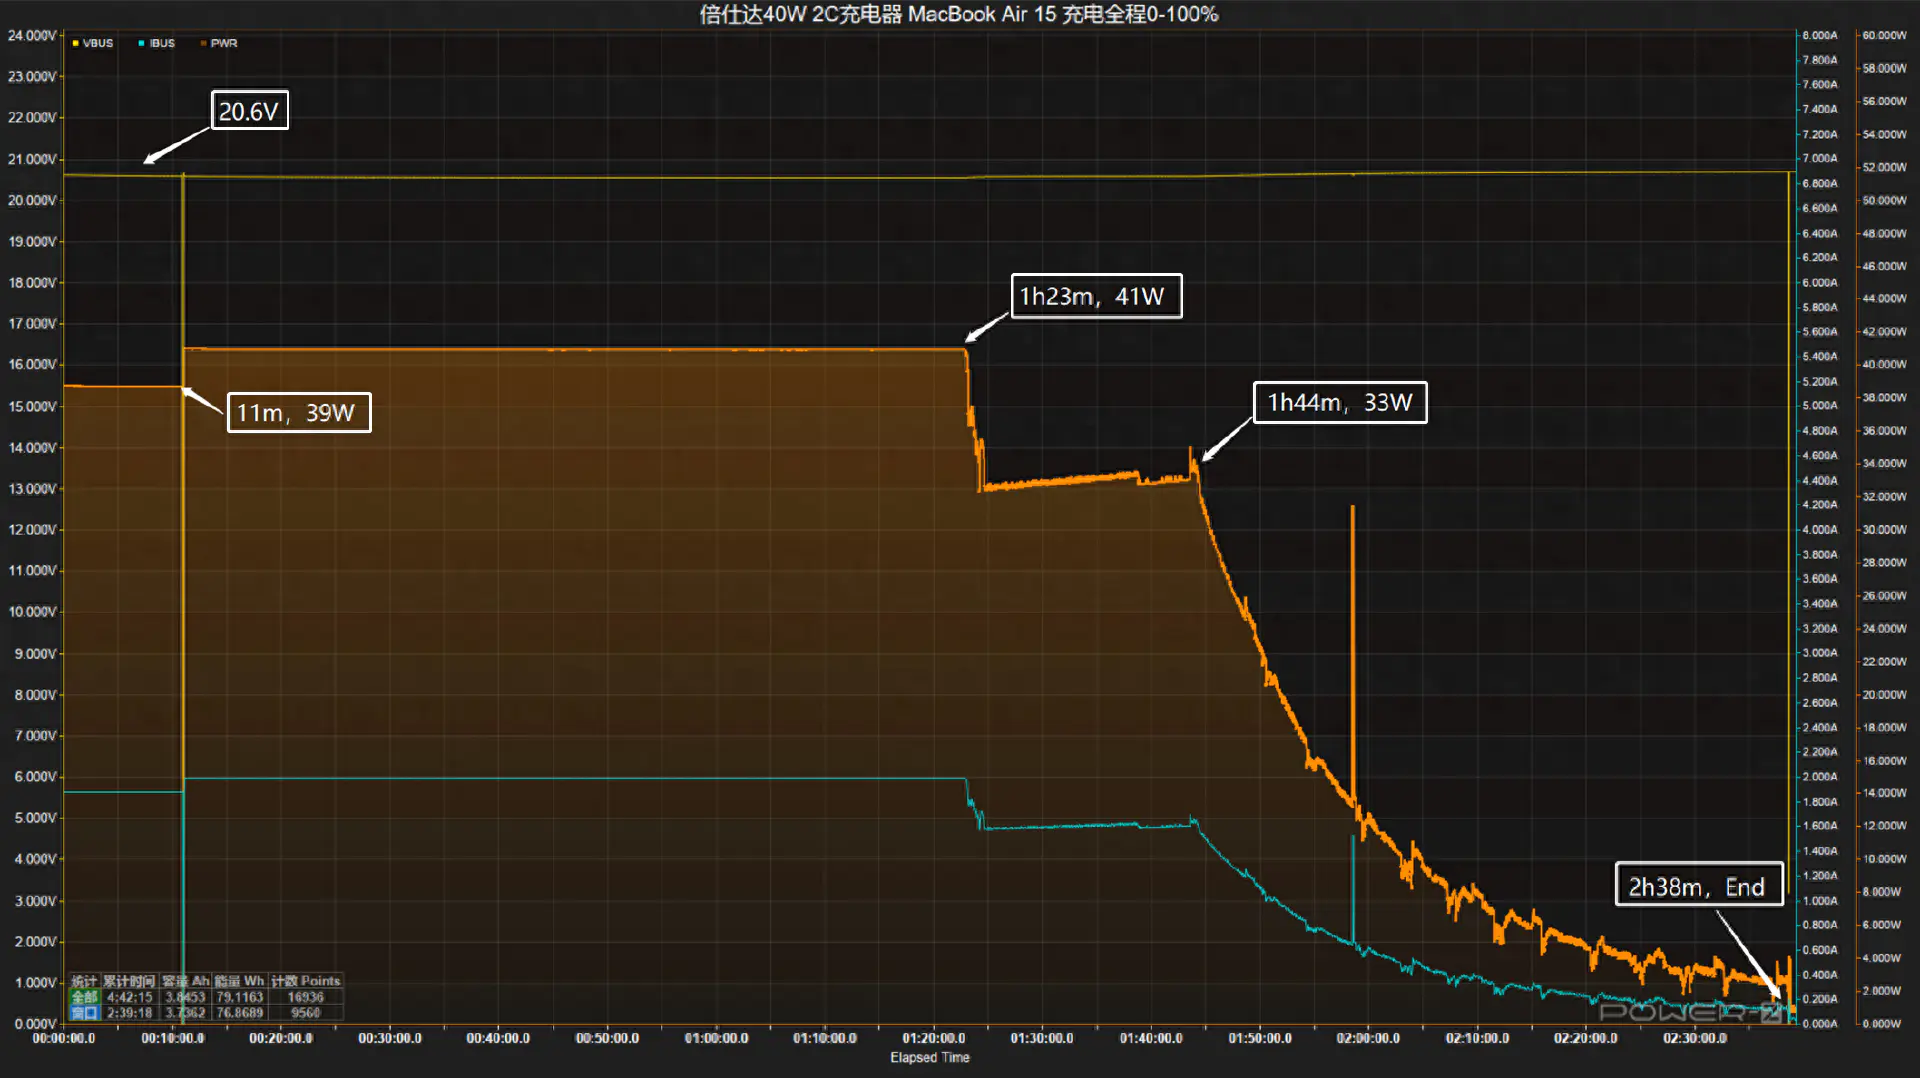1920x1078 pixels.
Task: Click the 容量 Ah column header
Action: 185,981
